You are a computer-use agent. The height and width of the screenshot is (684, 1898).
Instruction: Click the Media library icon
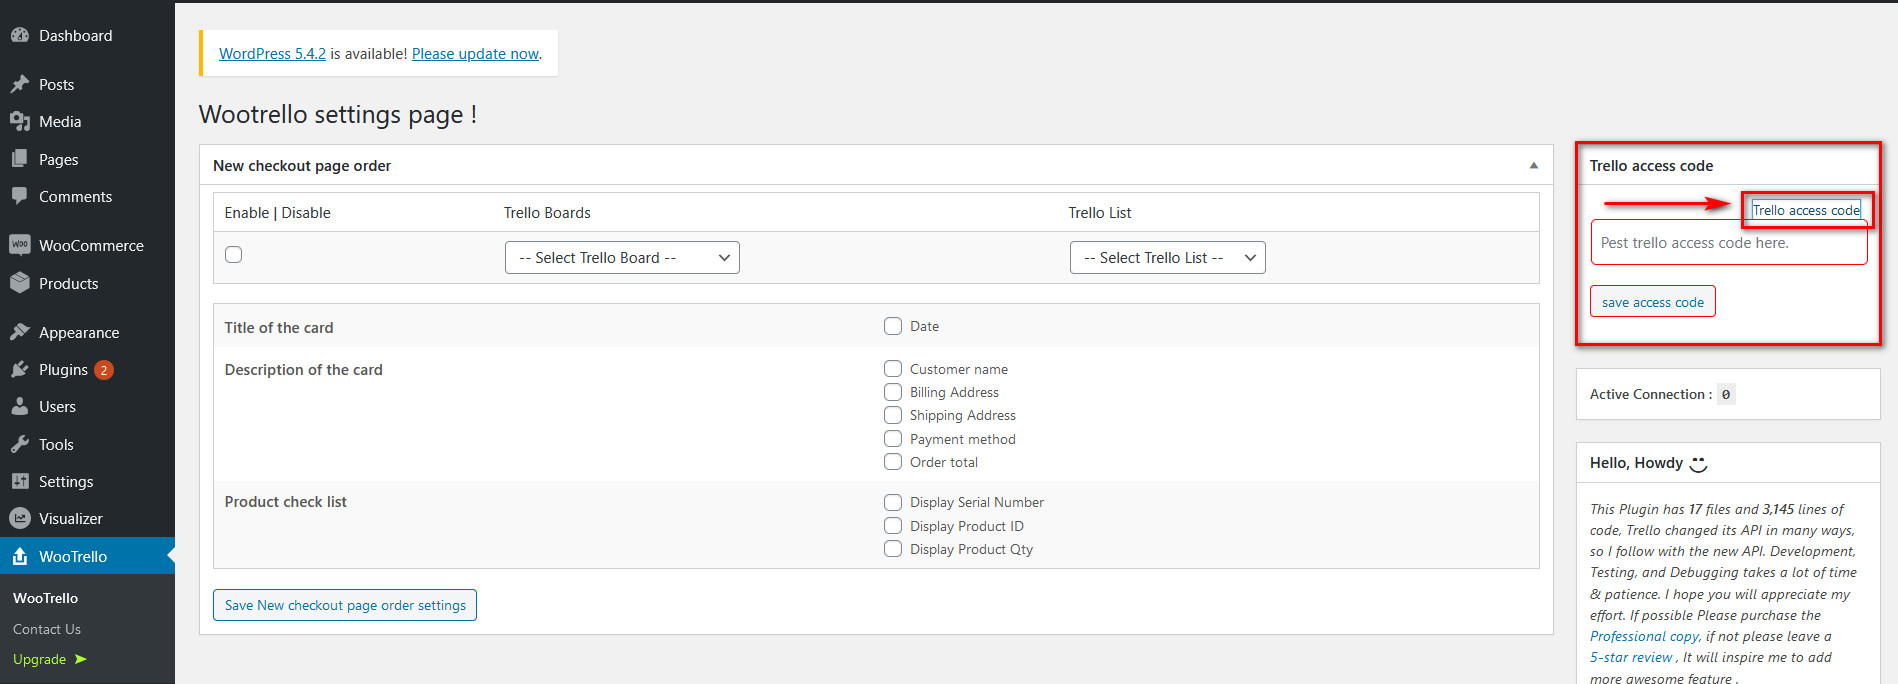click(x=20, y=121)
